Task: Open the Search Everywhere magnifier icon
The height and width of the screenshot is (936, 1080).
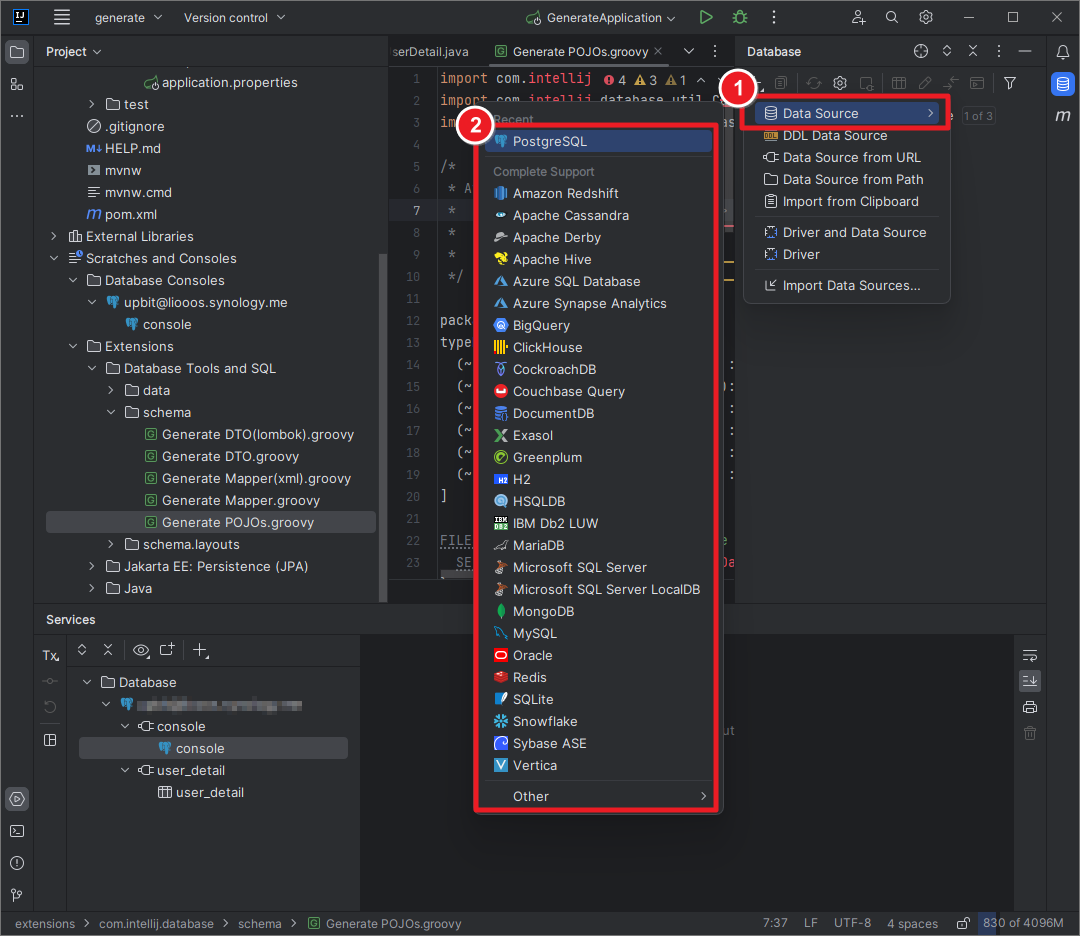Action: [892, 17]
